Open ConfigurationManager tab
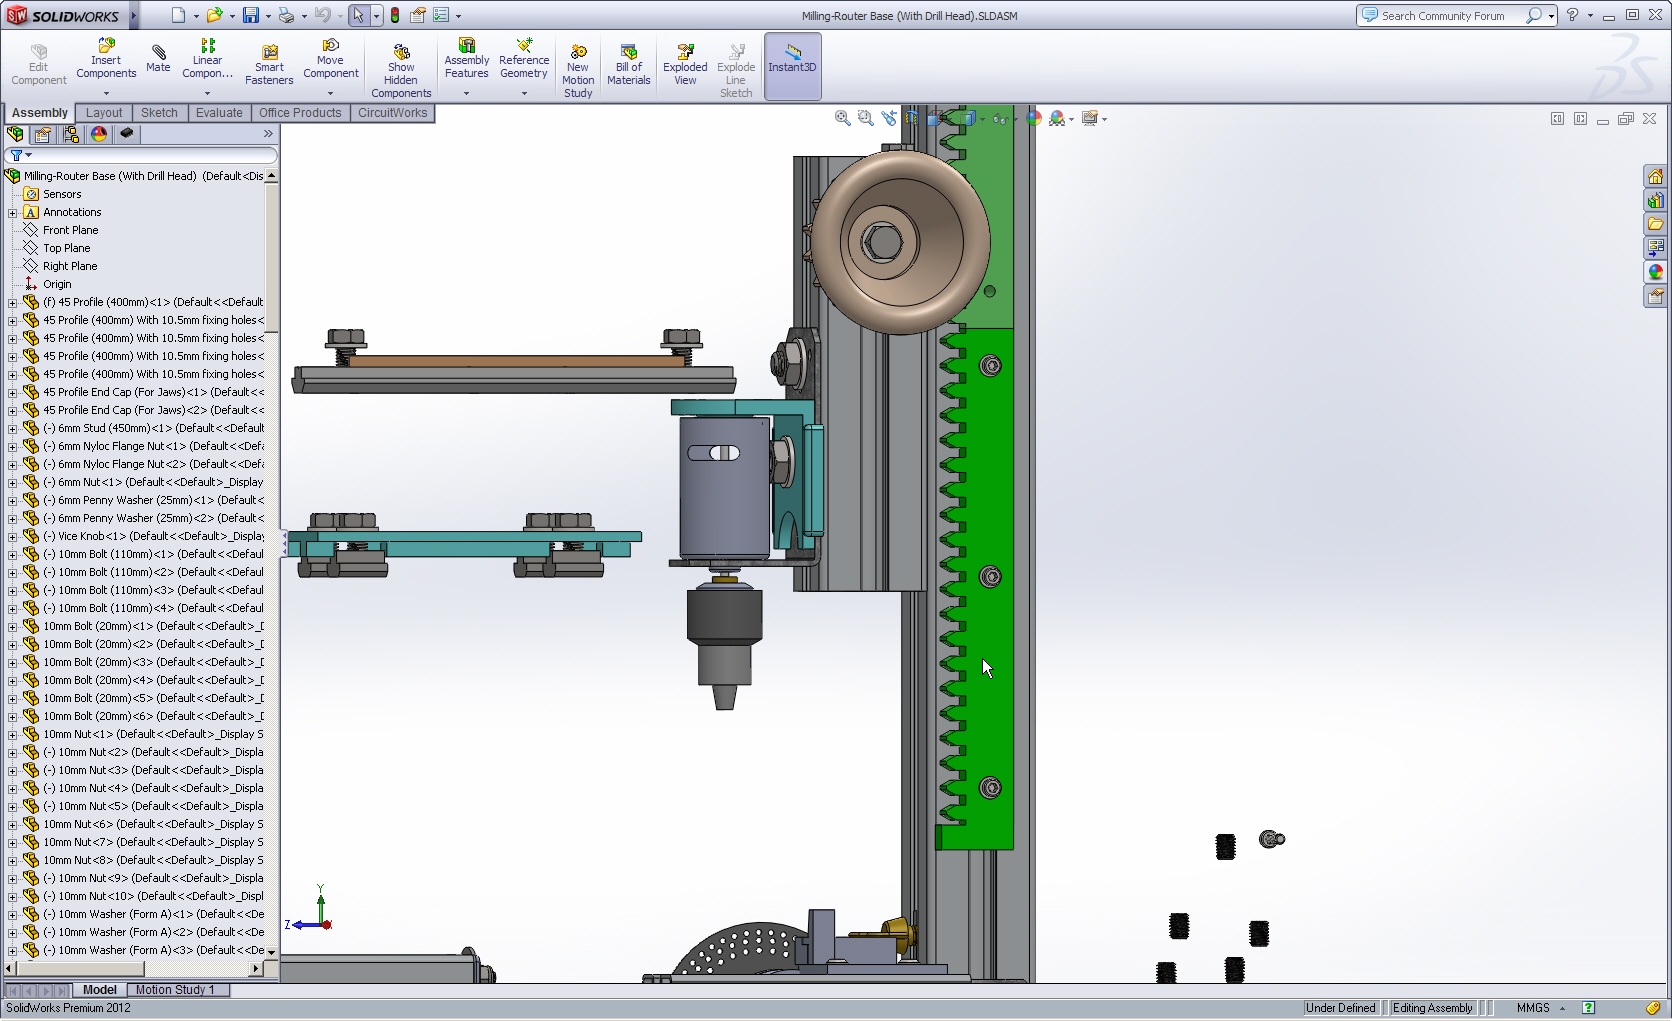 (x=71, y=134)
